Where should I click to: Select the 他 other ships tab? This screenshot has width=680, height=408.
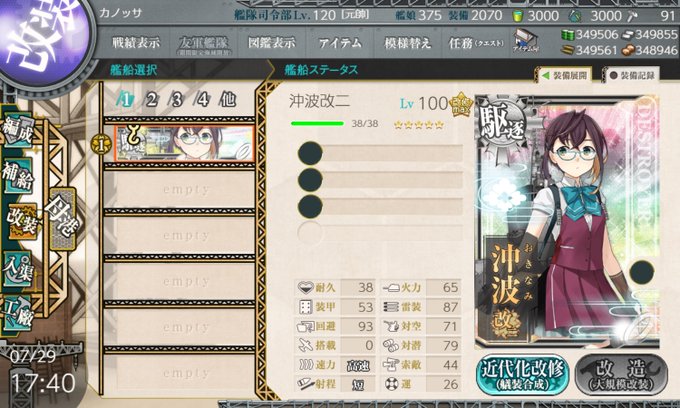(227, 100)
